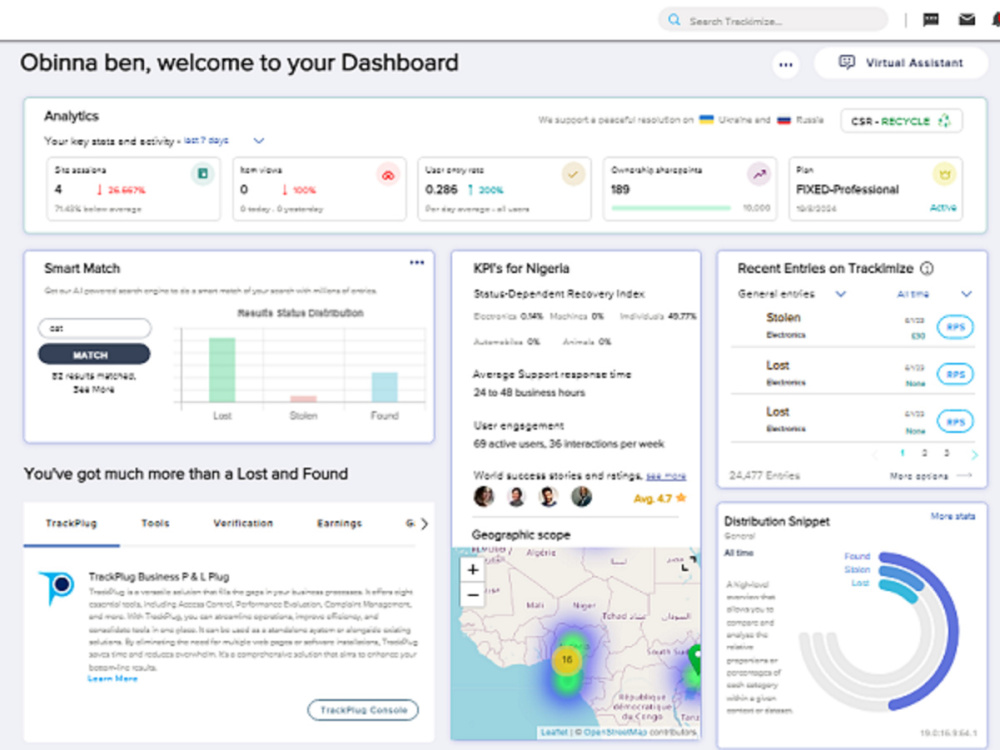This screenshot has width=1000, height=750.
Task: Zoom in on the map
Action: 473,570
